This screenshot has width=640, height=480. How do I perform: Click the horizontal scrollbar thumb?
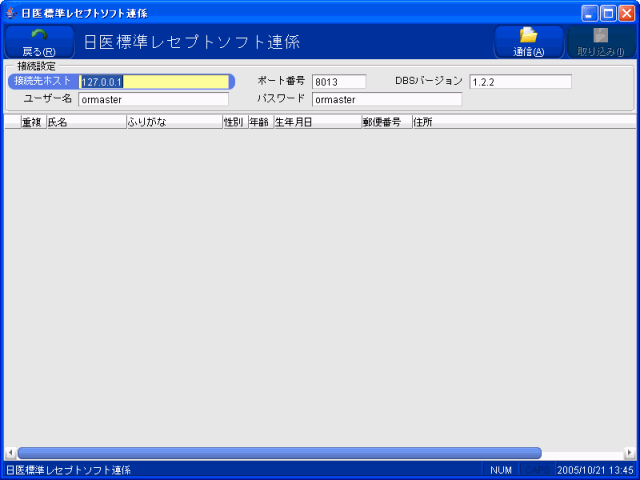280,453
